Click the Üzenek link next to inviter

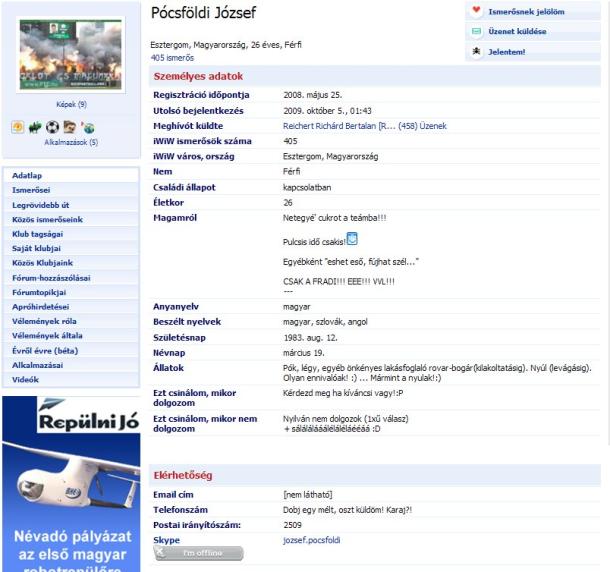(433, 126)
